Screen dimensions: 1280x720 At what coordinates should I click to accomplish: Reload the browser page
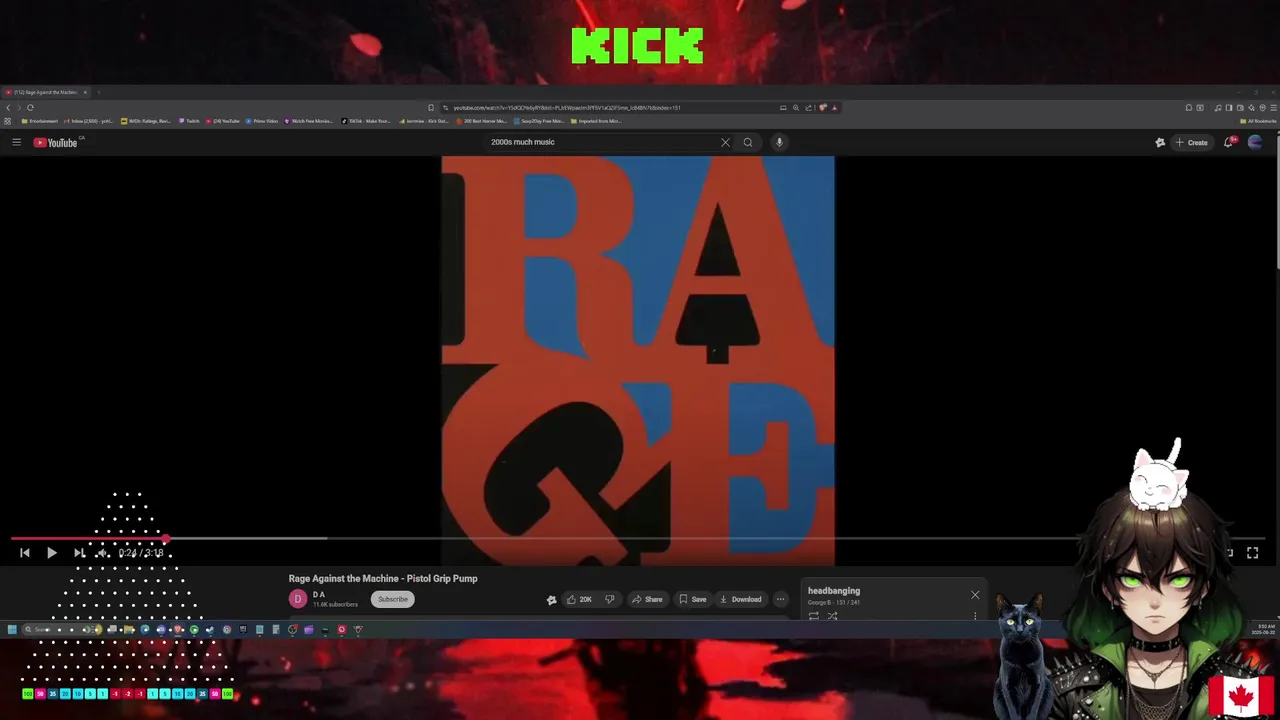(x=31, y=107)
